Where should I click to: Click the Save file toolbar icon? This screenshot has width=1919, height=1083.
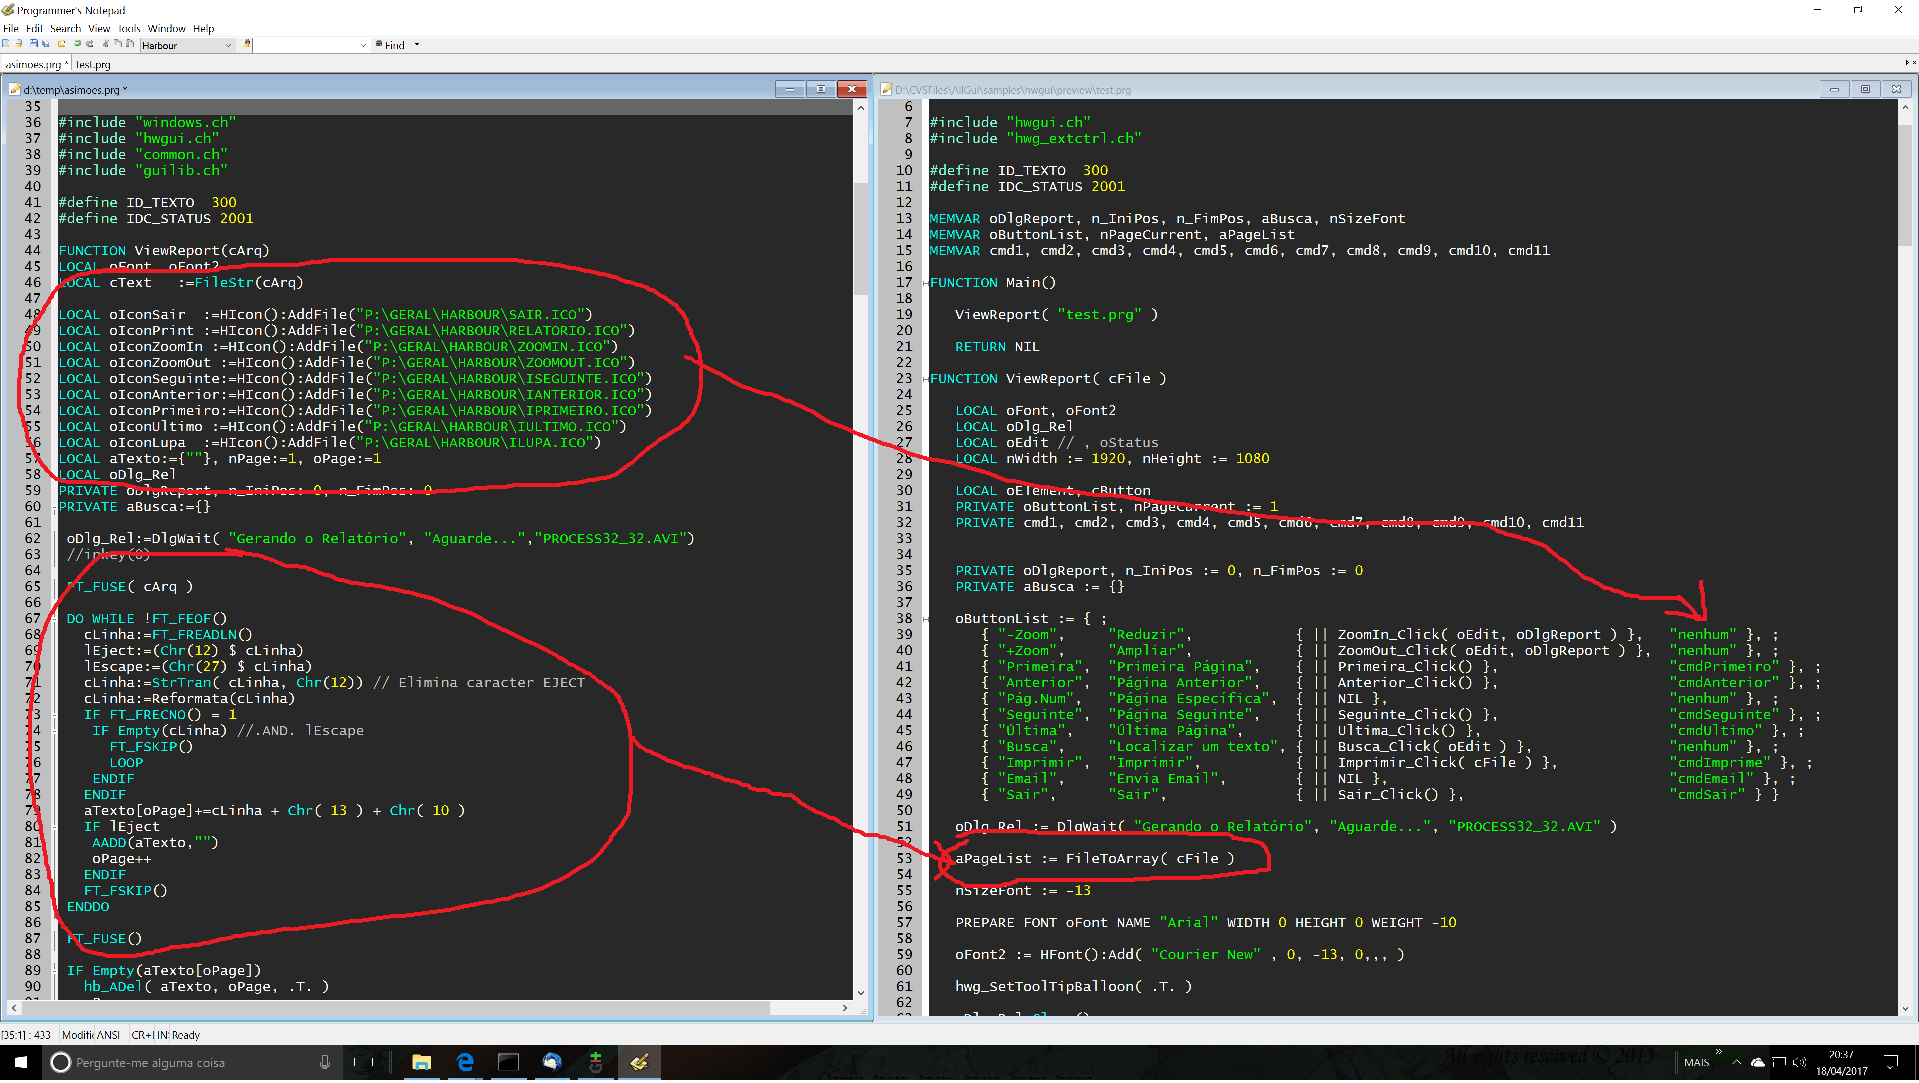pos(33,44)
